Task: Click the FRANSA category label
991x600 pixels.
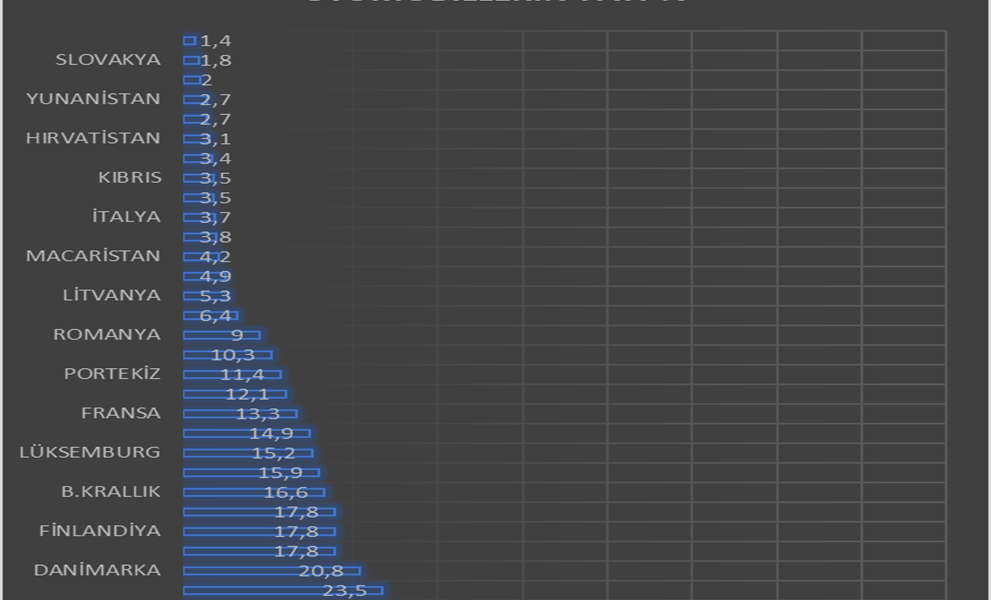Action: coord(121,413)
